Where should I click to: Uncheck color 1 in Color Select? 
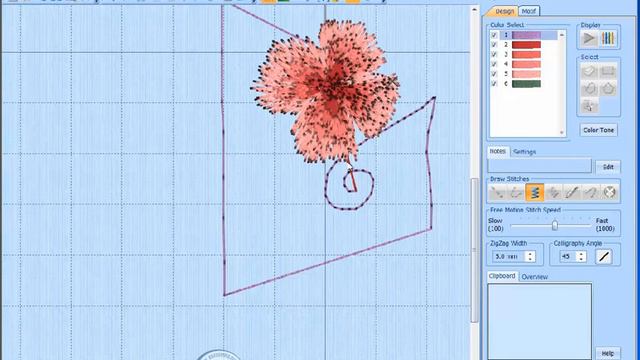494,35
